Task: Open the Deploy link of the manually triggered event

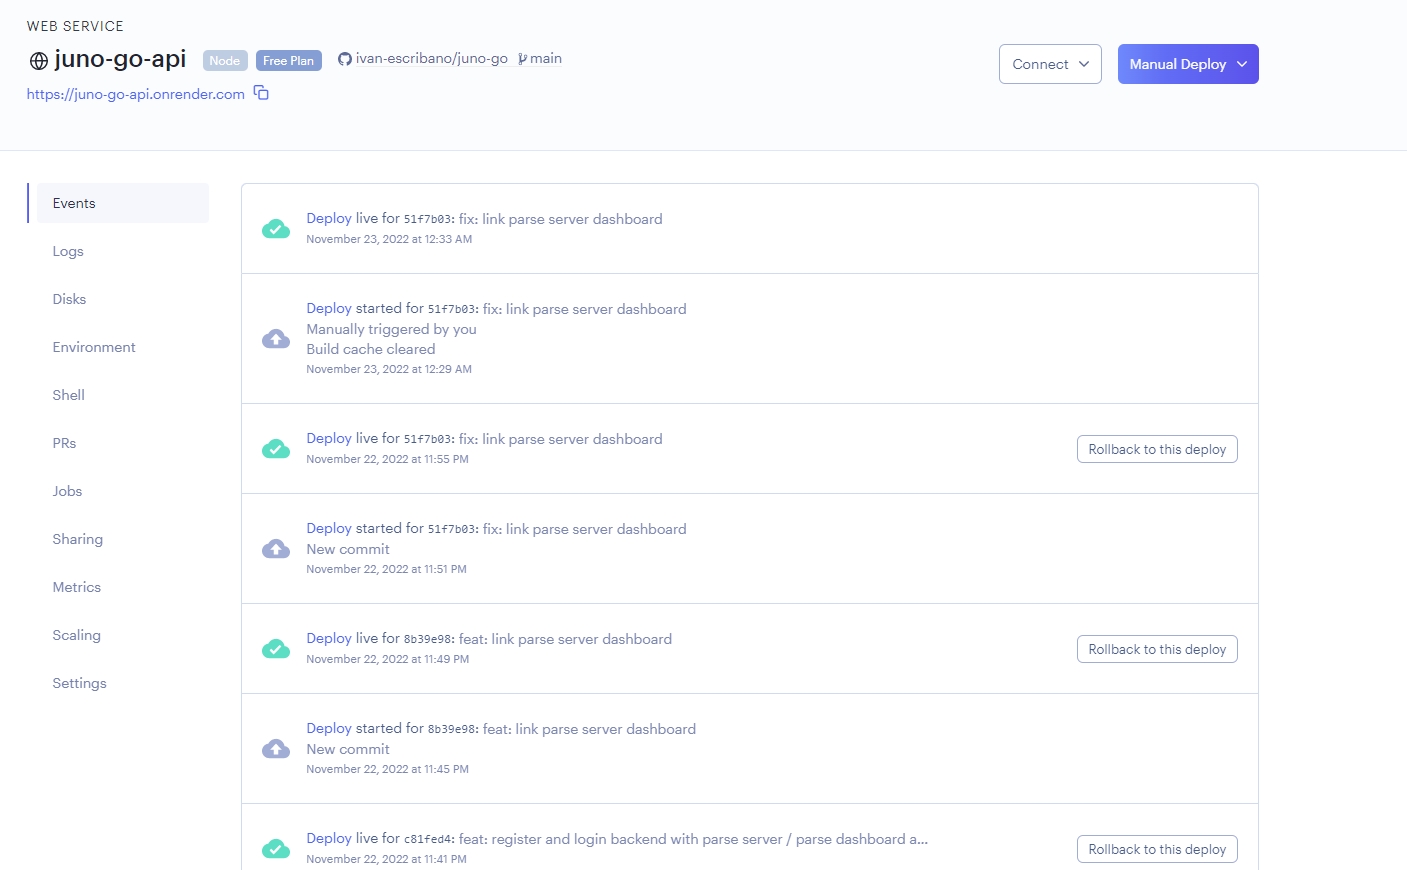Action: pyautogui.click(x=329, y=308)
